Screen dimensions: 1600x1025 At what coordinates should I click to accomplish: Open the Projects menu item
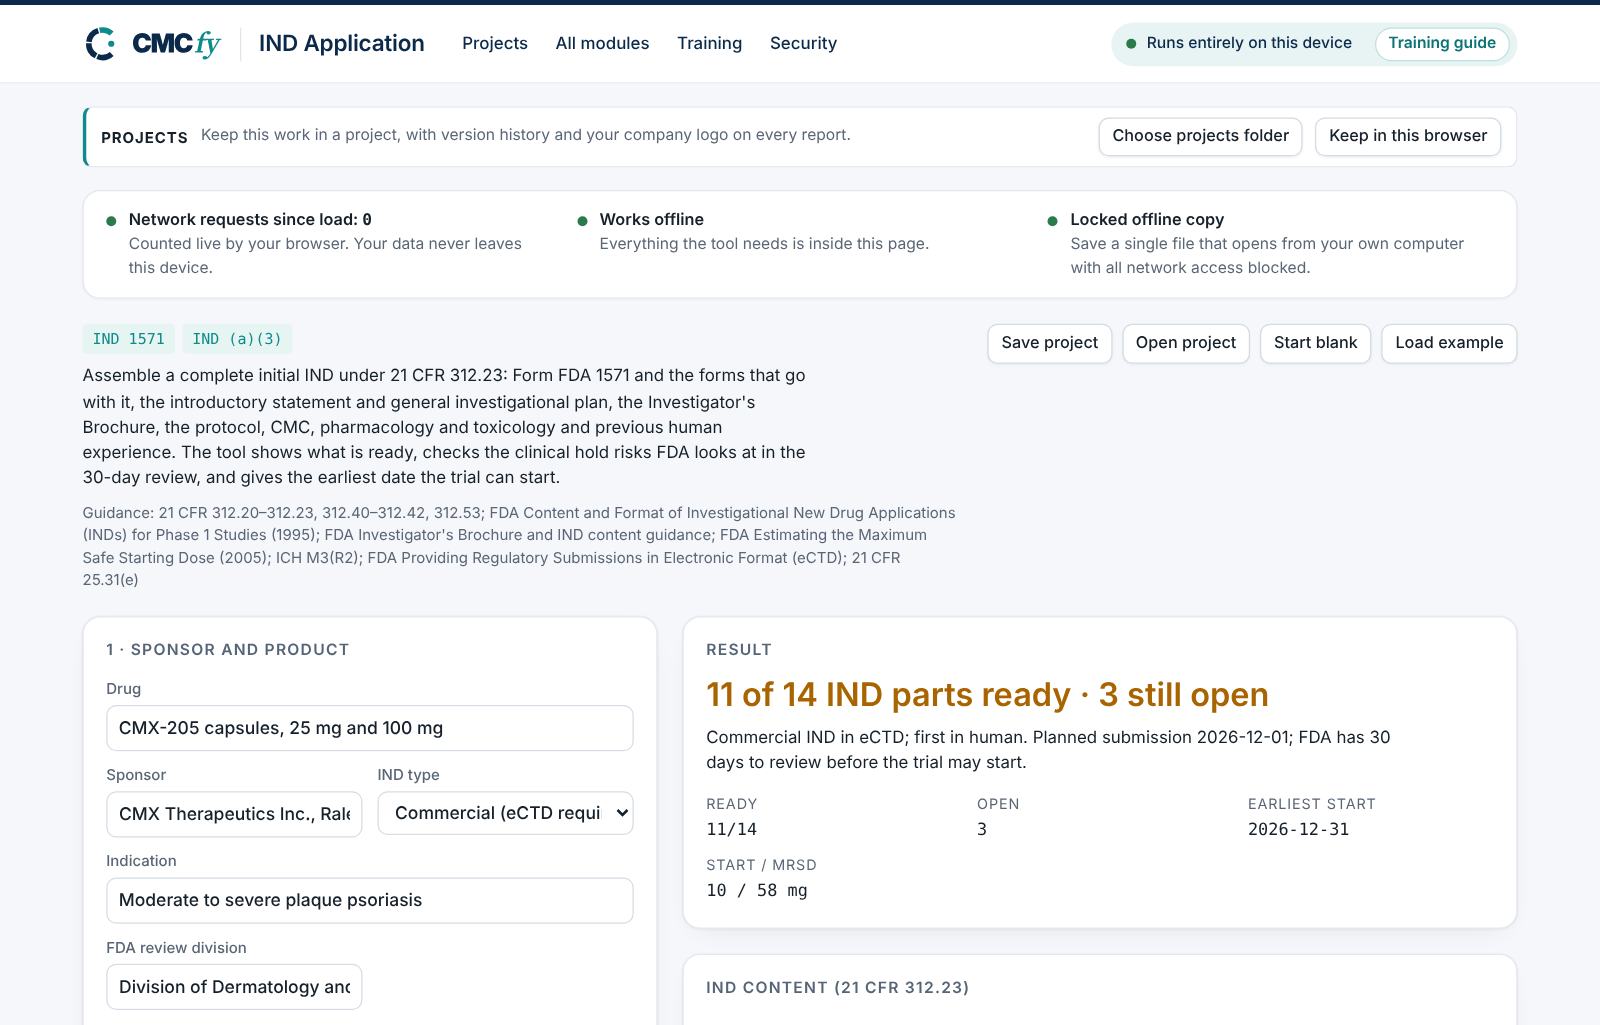tap(495, 43)
